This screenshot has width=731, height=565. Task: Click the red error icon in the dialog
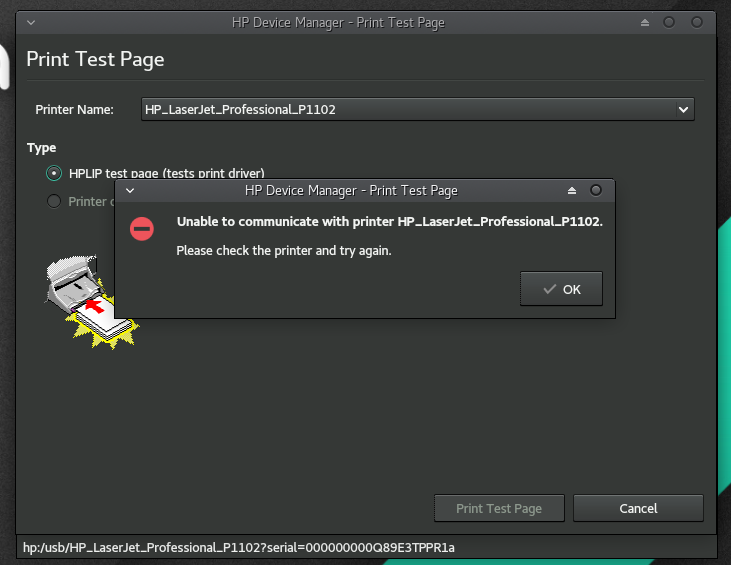[x=143, y=229]
